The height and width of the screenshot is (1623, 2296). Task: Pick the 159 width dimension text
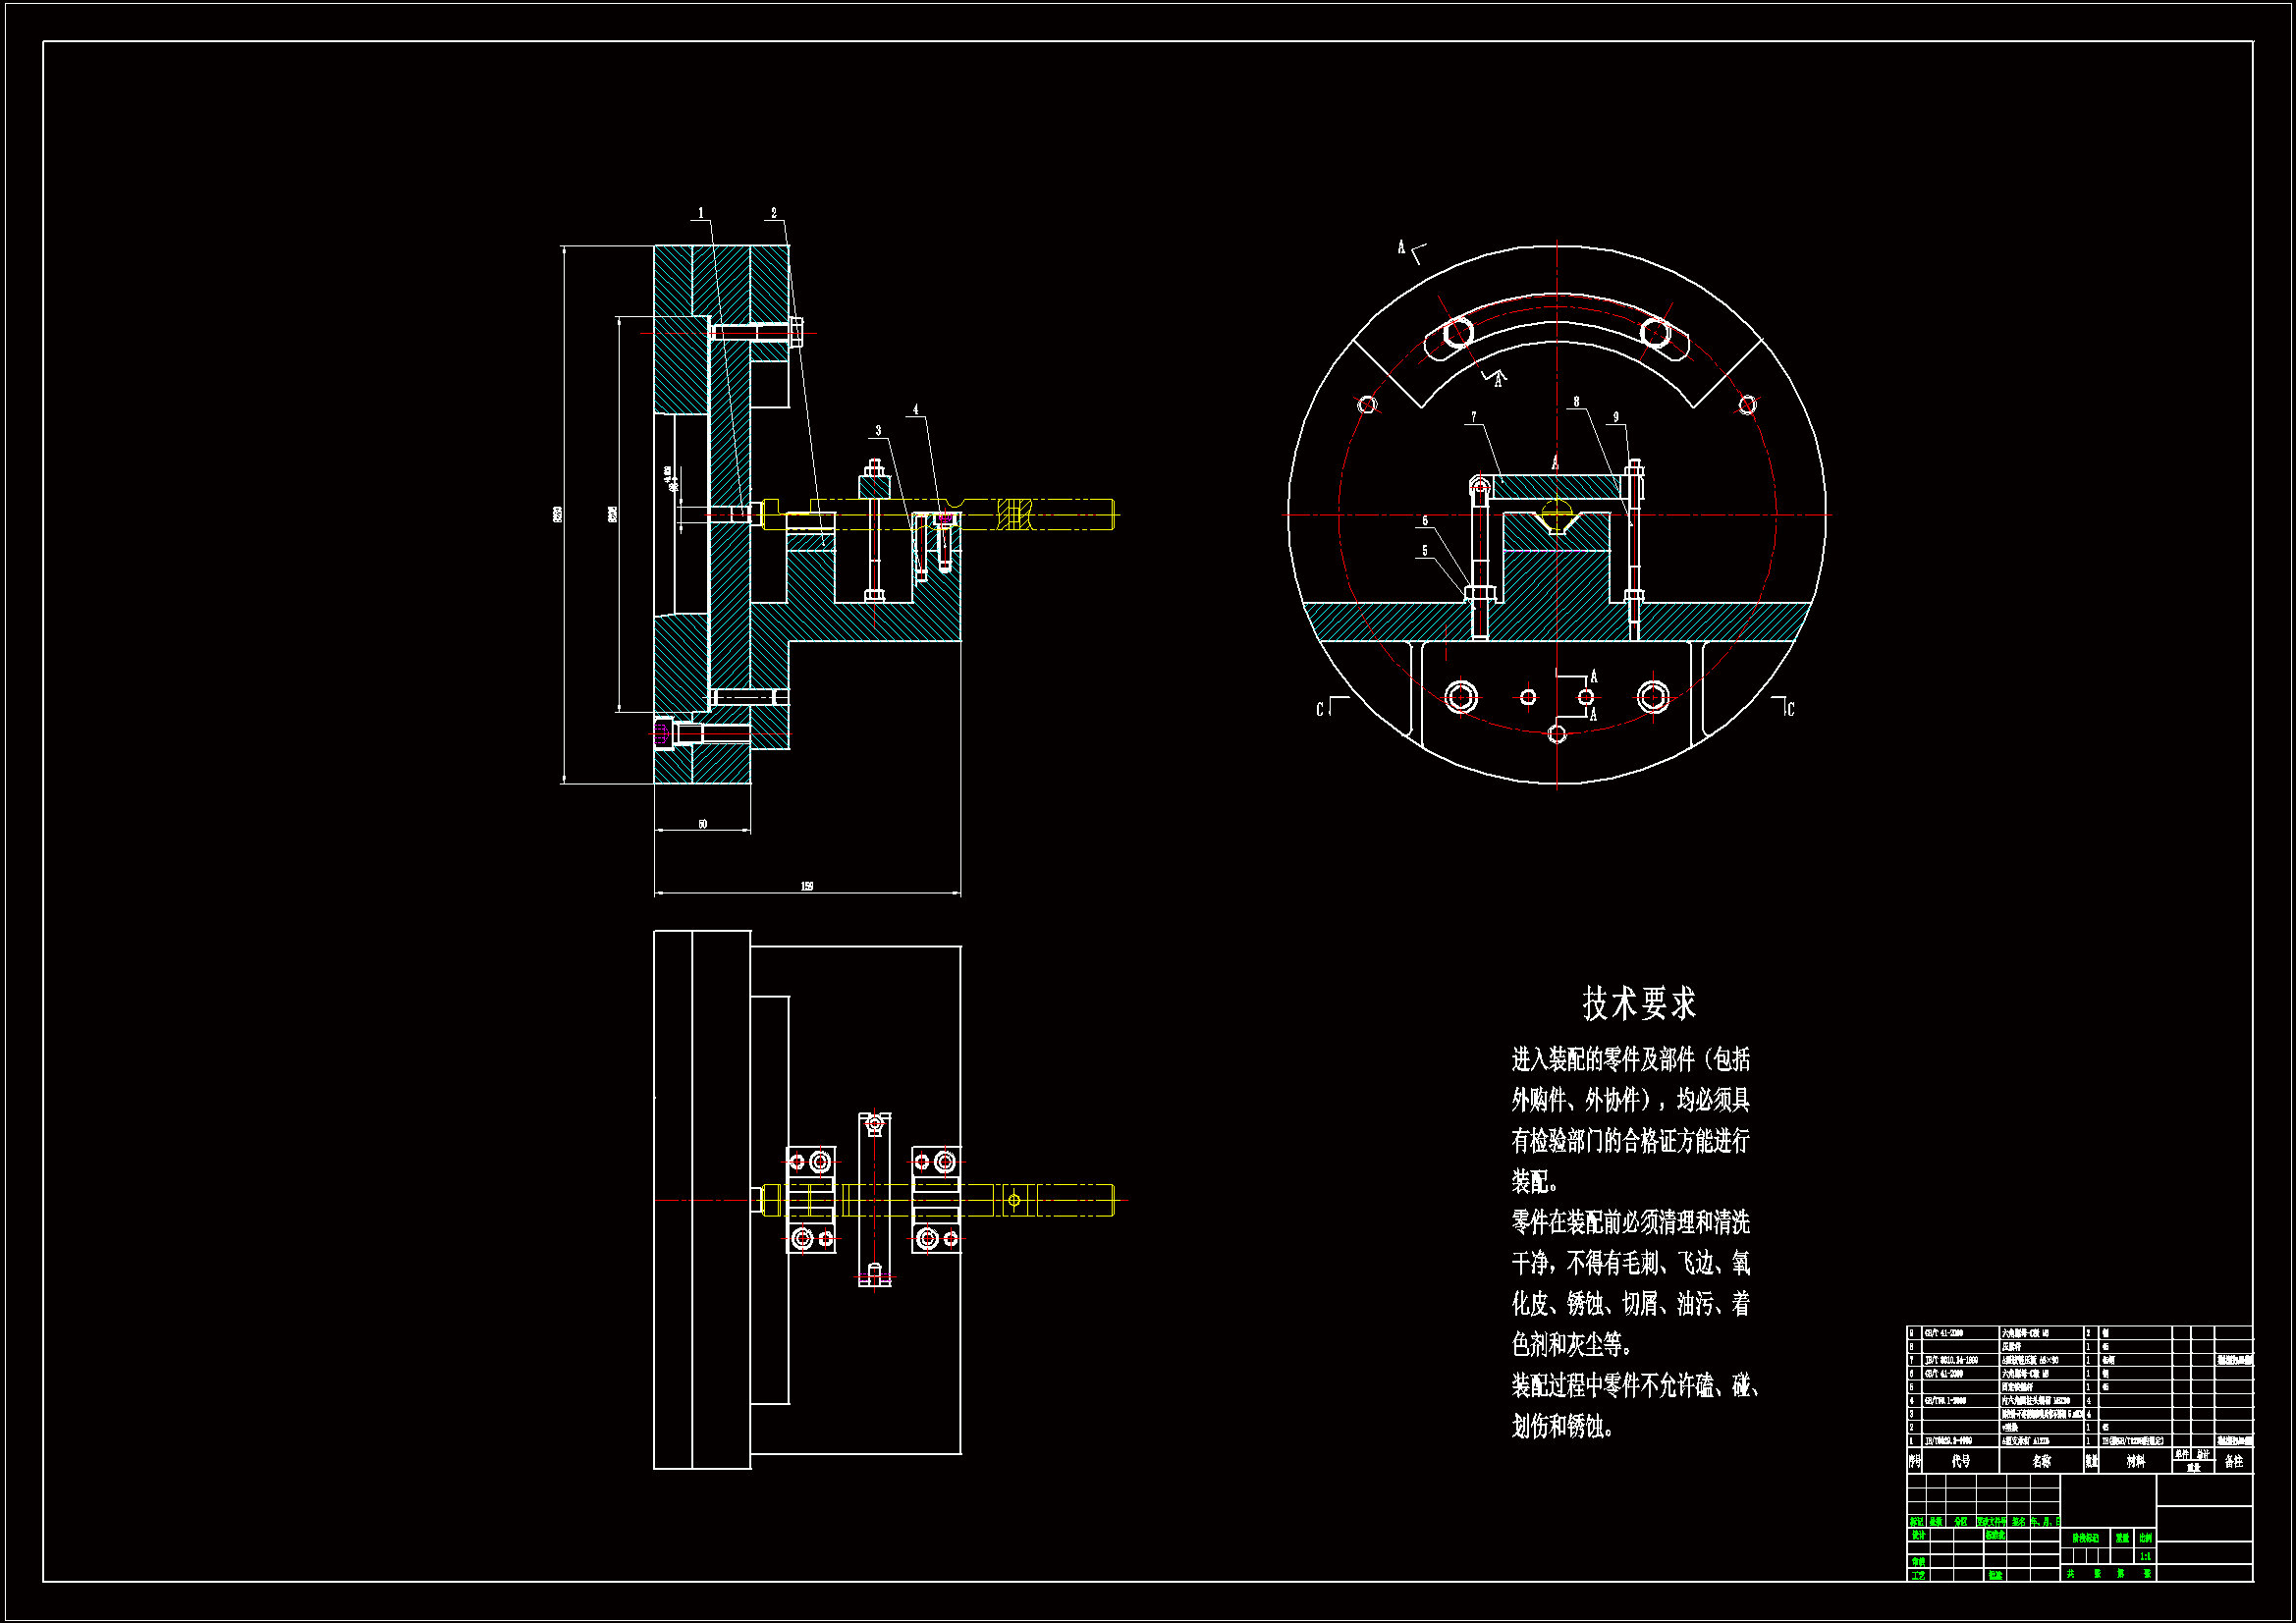(x=807, y=886)
